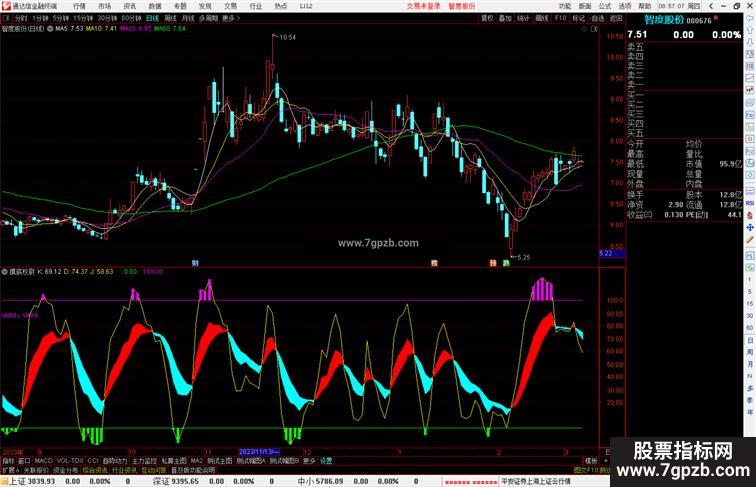The image size is (756, 487).
Task: Open the 综合资讯 tab
Action: (x=95, y=470)
